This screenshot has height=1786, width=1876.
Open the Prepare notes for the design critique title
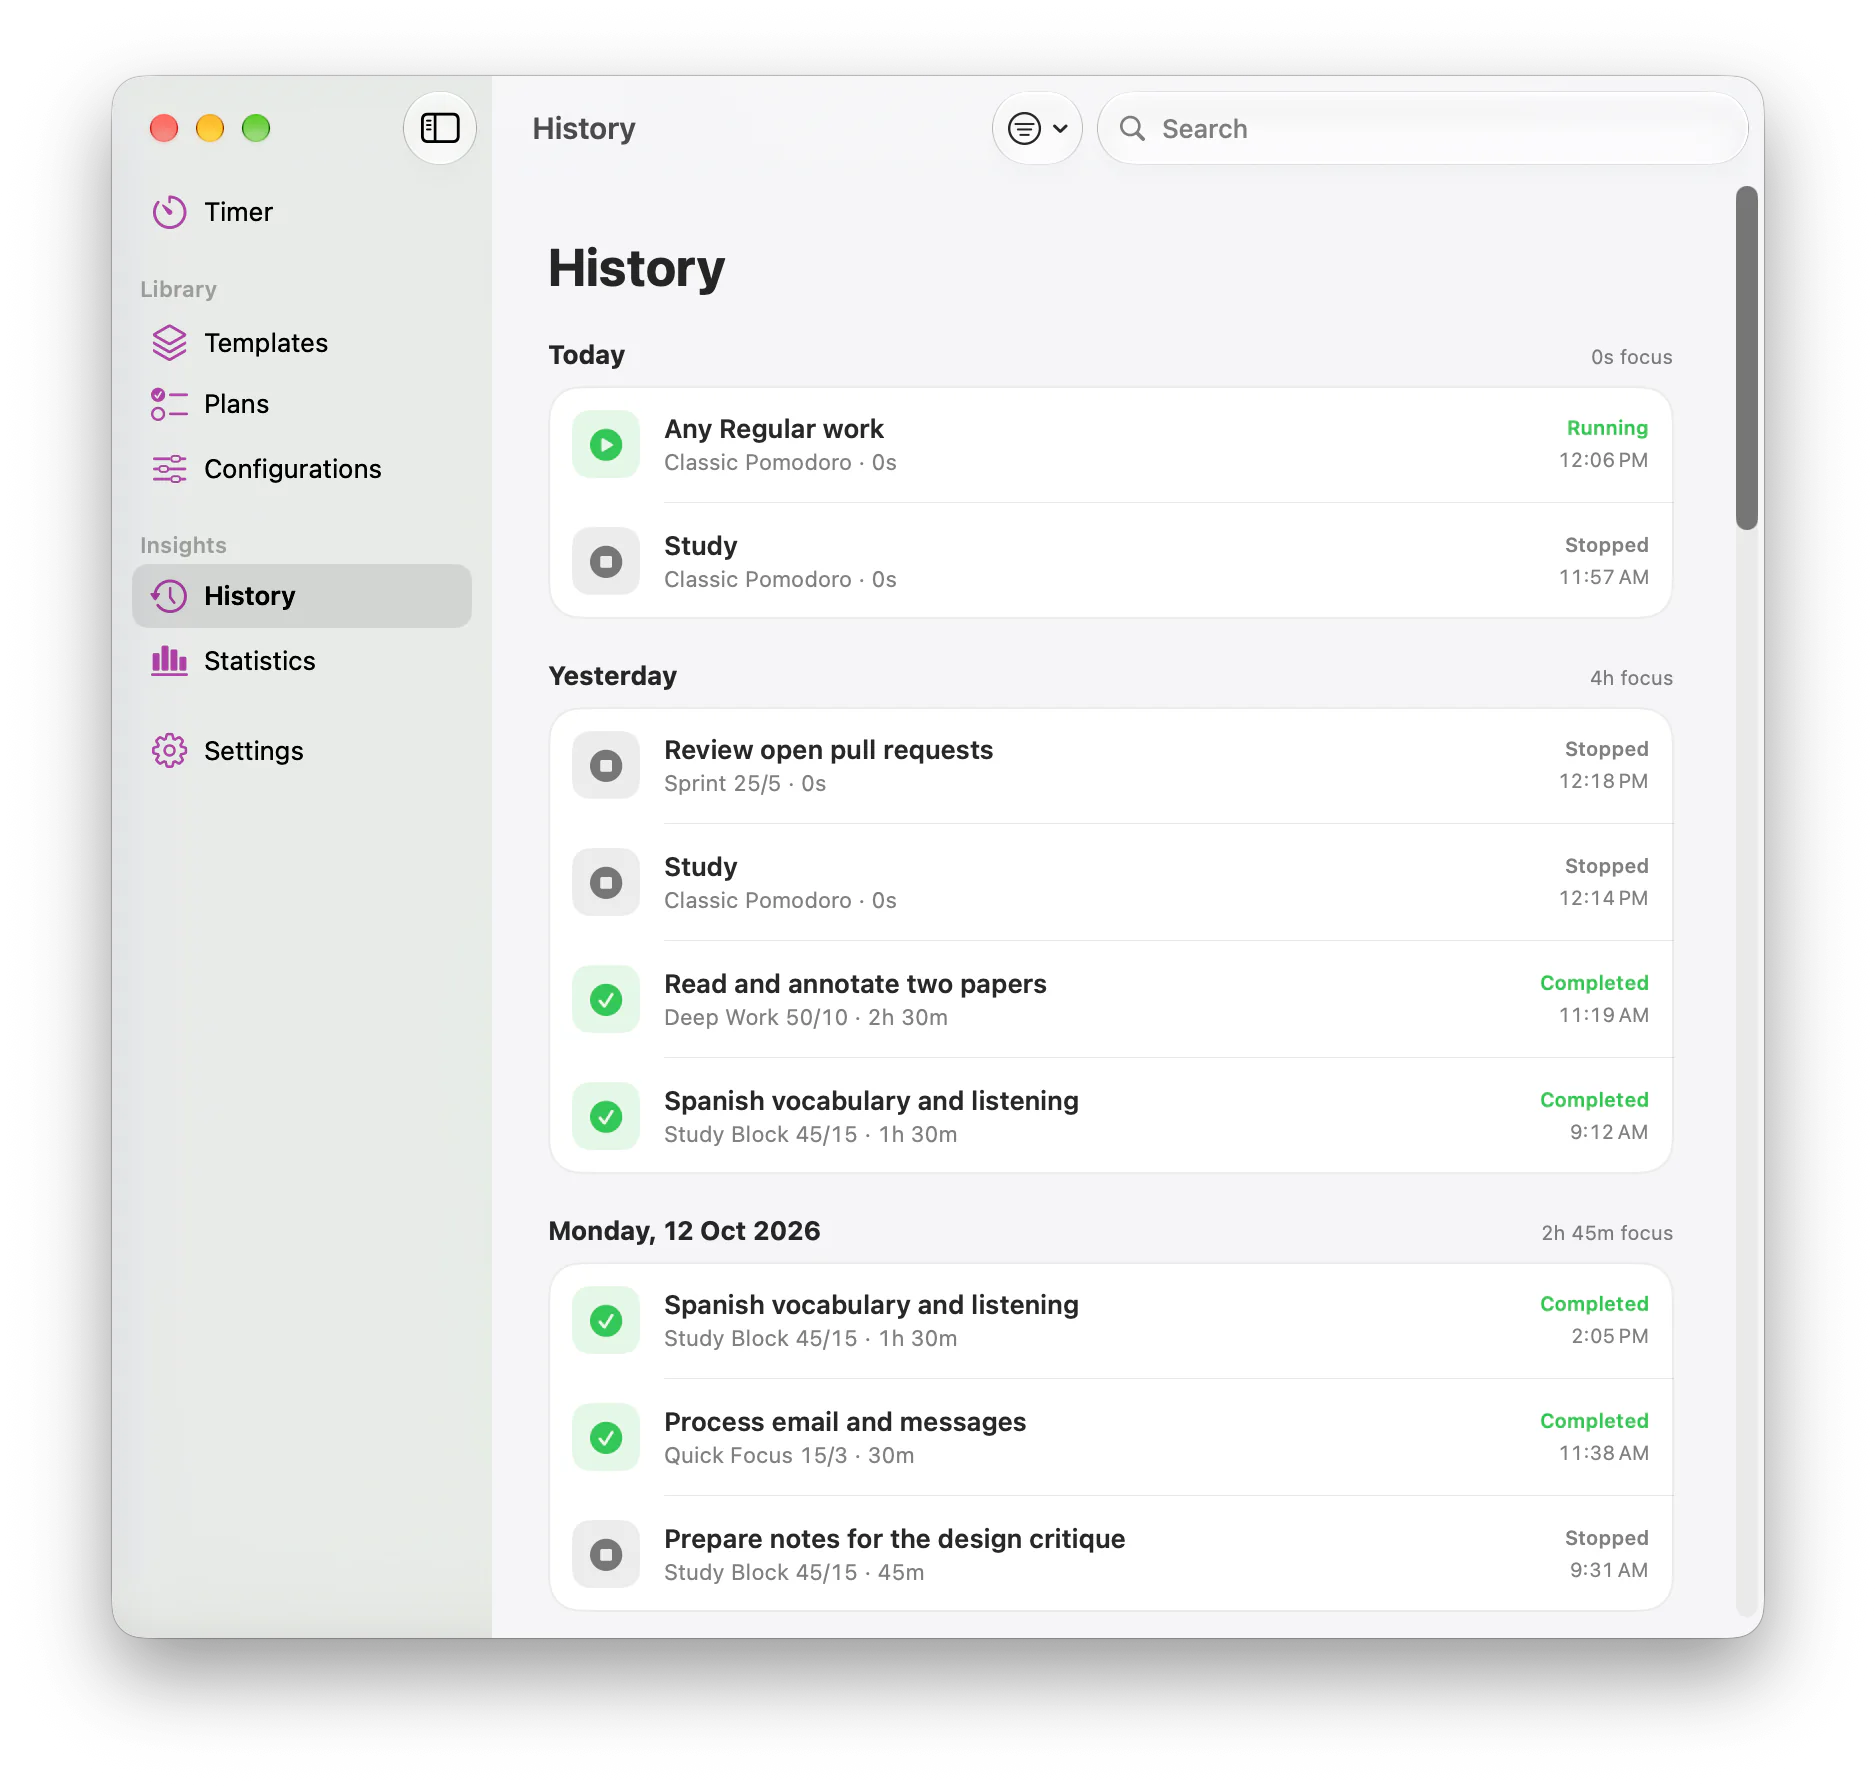tap(895, 1539)
